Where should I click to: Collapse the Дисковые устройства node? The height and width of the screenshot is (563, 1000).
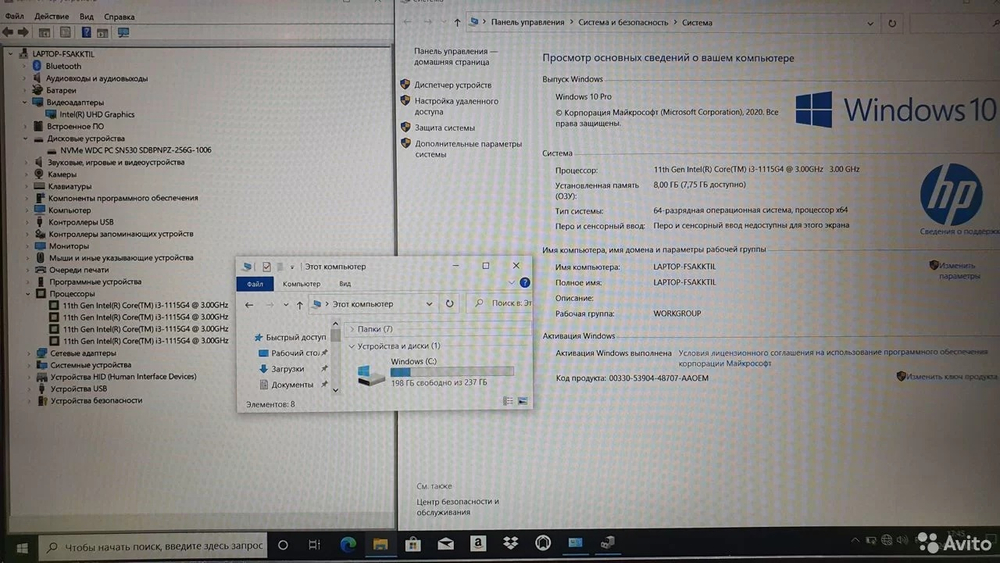pos(26,138)
